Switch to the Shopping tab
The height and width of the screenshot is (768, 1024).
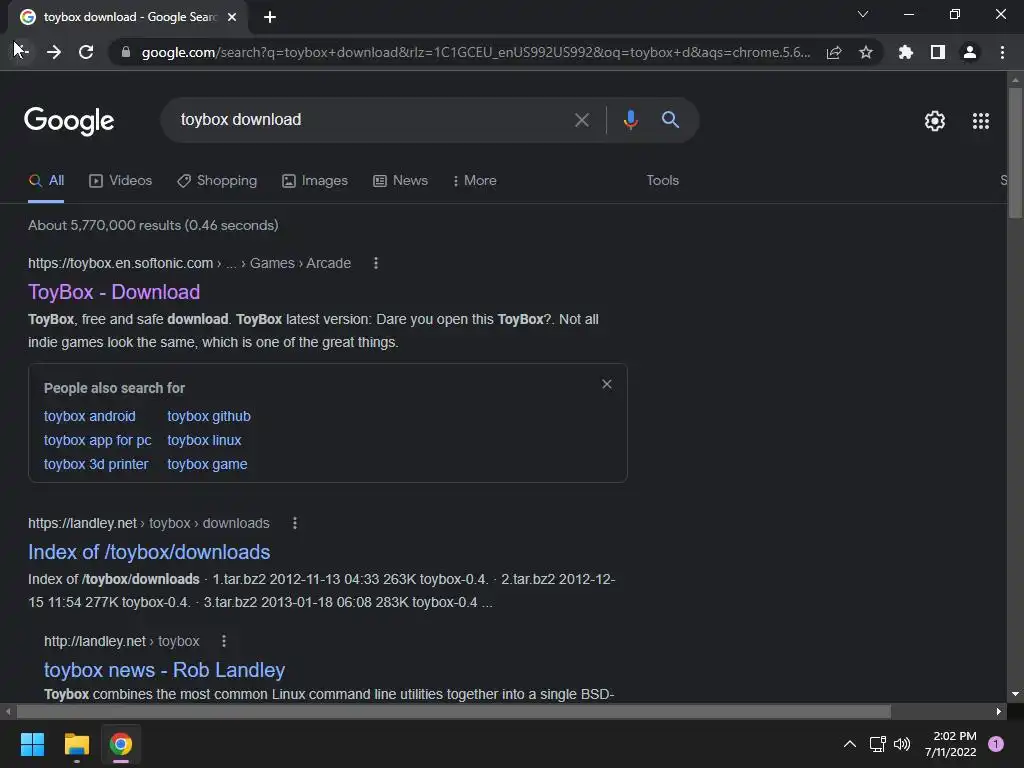(217, 181)
